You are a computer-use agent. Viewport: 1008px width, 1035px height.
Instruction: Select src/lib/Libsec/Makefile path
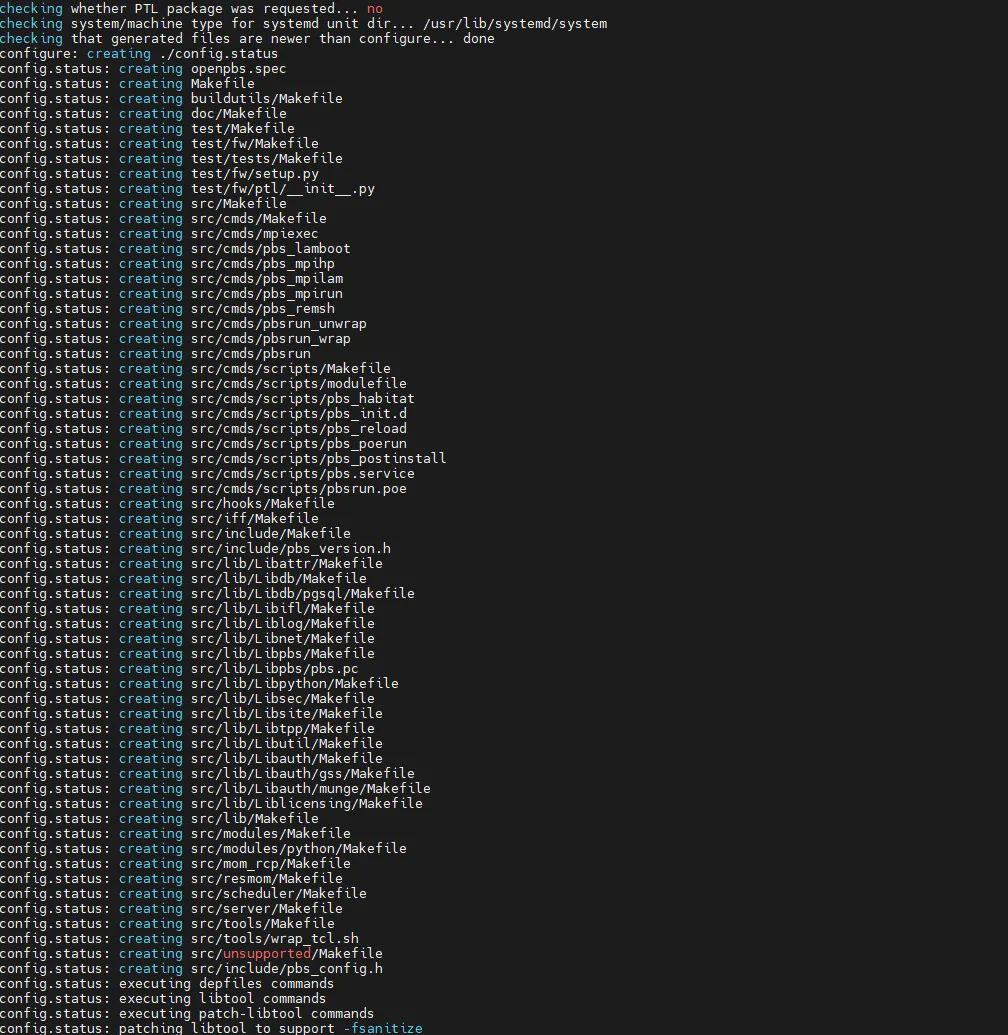coord(283,698)
